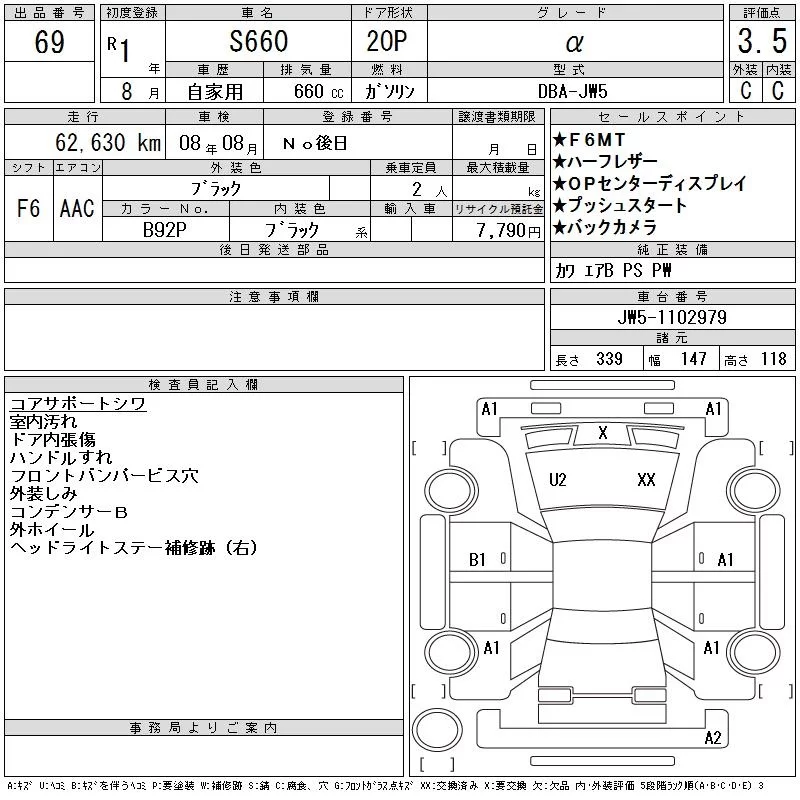Click the lot number 69
Screen dimensions: 800x800
pyautogui.click(x=49, y=42)
